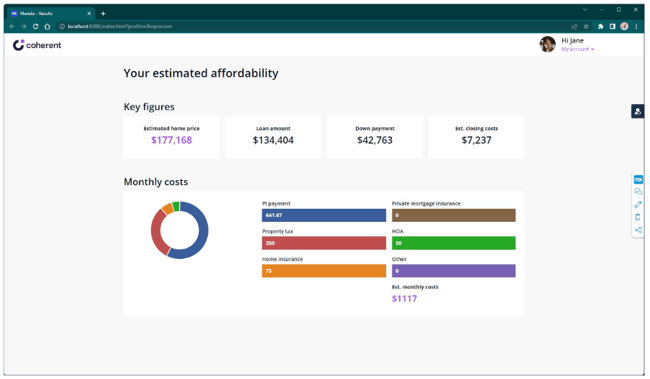Open the browser home page
The image size is (650, 379).
(x=47, y=26)
